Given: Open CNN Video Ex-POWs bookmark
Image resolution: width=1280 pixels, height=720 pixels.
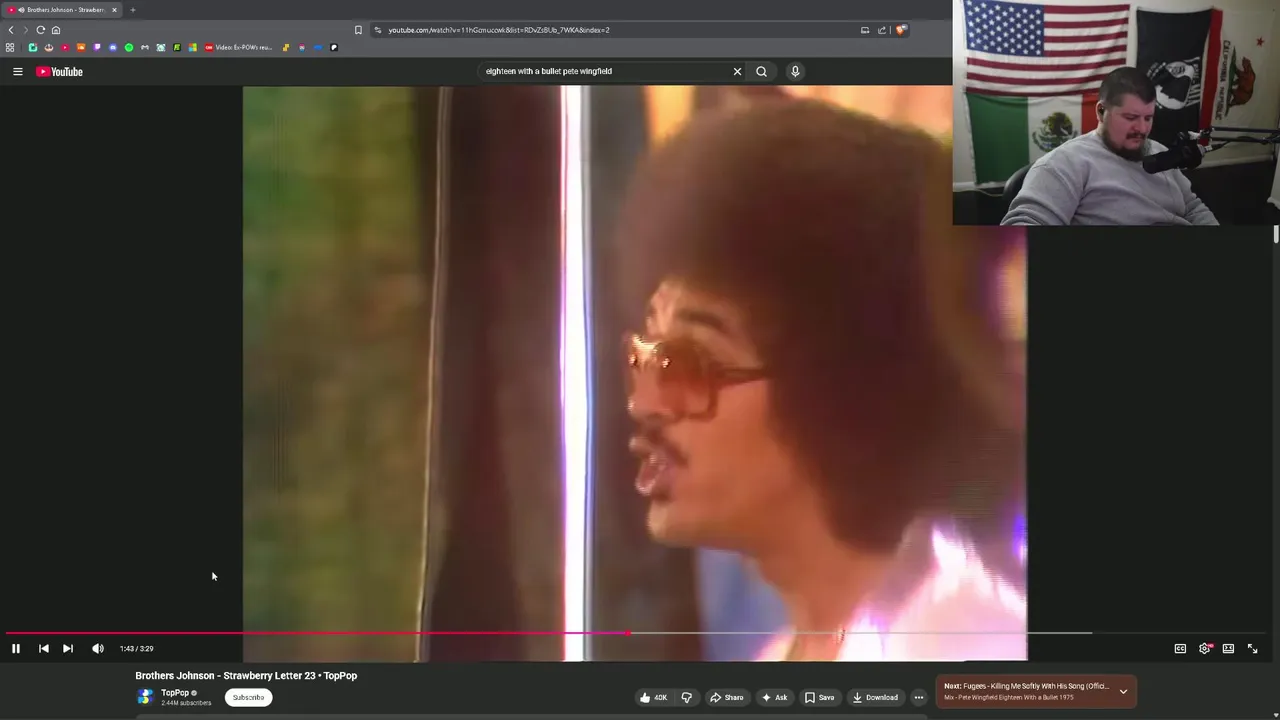Looking at the screenshot, I should click(238, 47).
